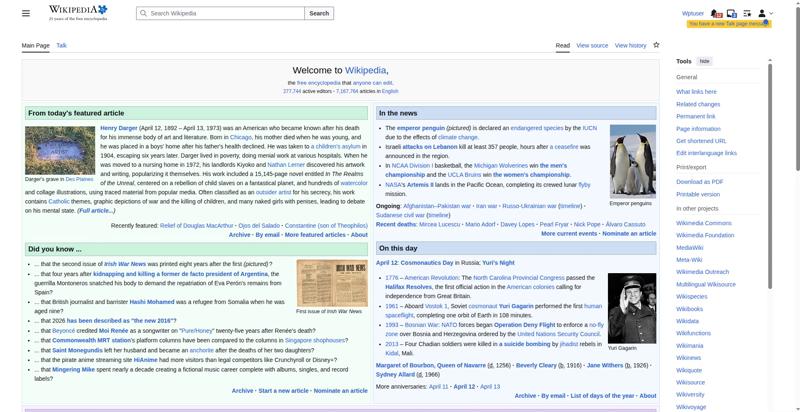The image size is (800, 412).
Task: Click the Wikipedia logo
Action: [78, 13]
